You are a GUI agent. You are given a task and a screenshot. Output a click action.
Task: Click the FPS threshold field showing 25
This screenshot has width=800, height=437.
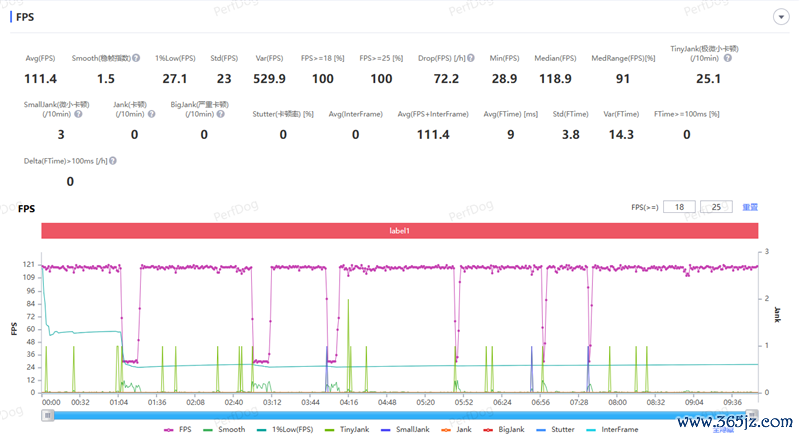(716, 207)
